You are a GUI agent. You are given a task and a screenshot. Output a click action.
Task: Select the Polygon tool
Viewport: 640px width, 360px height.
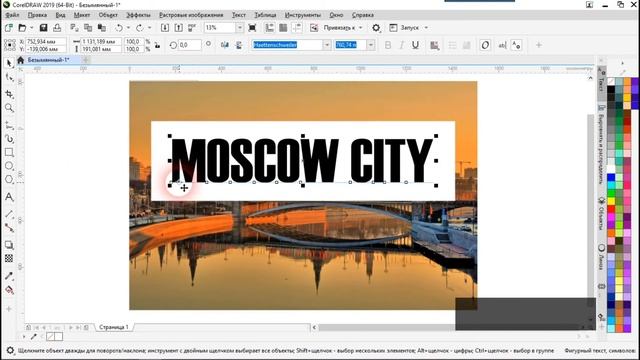9,179
